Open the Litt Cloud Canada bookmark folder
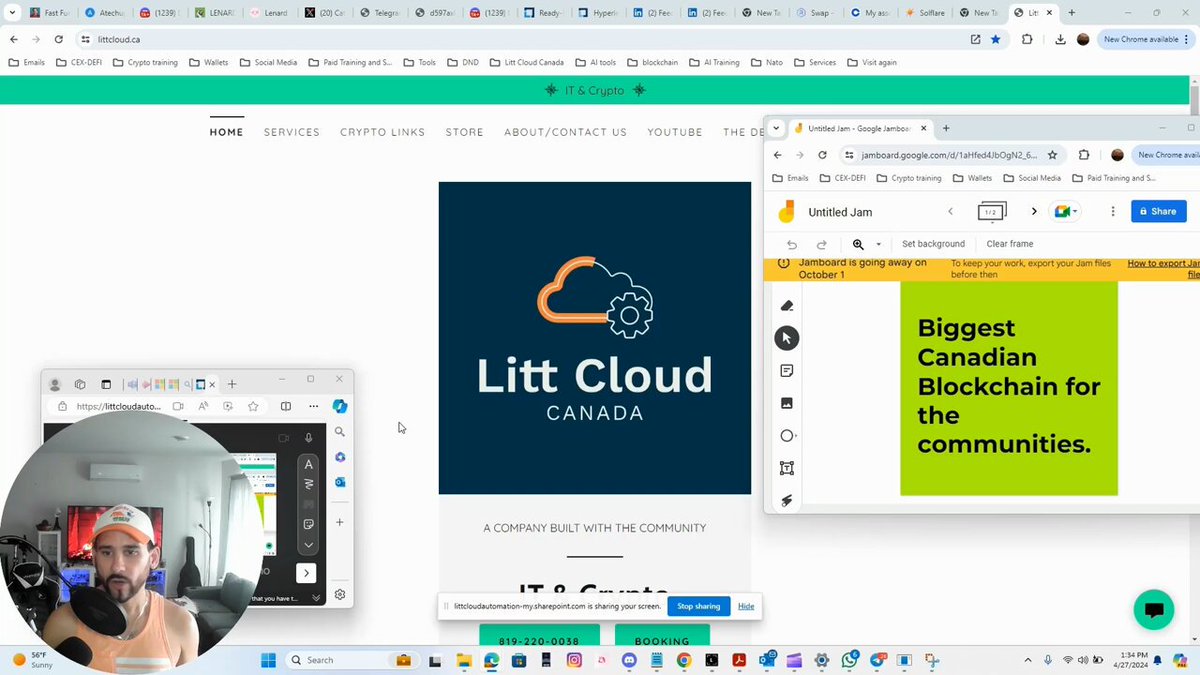 (x=526, y=62)
